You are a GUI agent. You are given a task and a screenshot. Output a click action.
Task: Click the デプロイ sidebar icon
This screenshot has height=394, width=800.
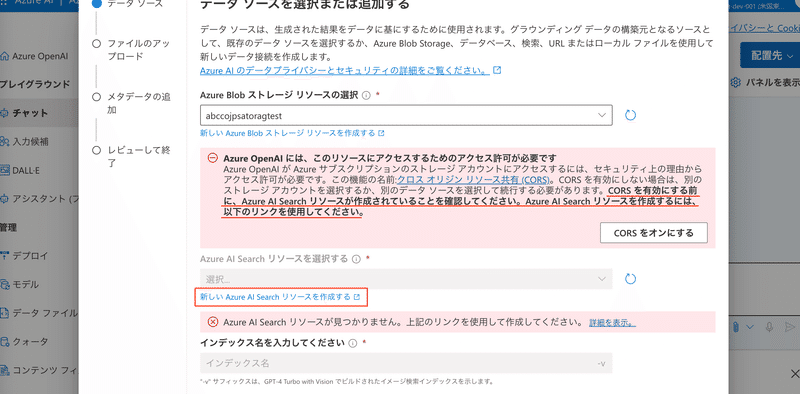5,255
